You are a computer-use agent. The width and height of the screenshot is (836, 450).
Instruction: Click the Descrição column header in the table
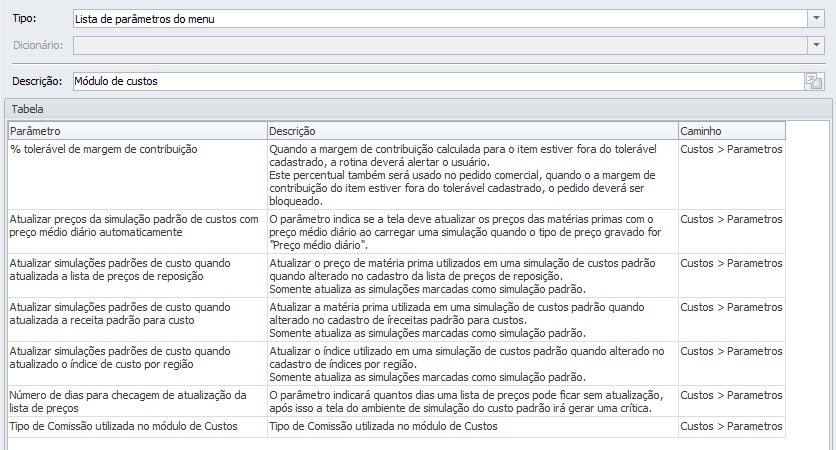pyautogui.click(x=472, y=131)
